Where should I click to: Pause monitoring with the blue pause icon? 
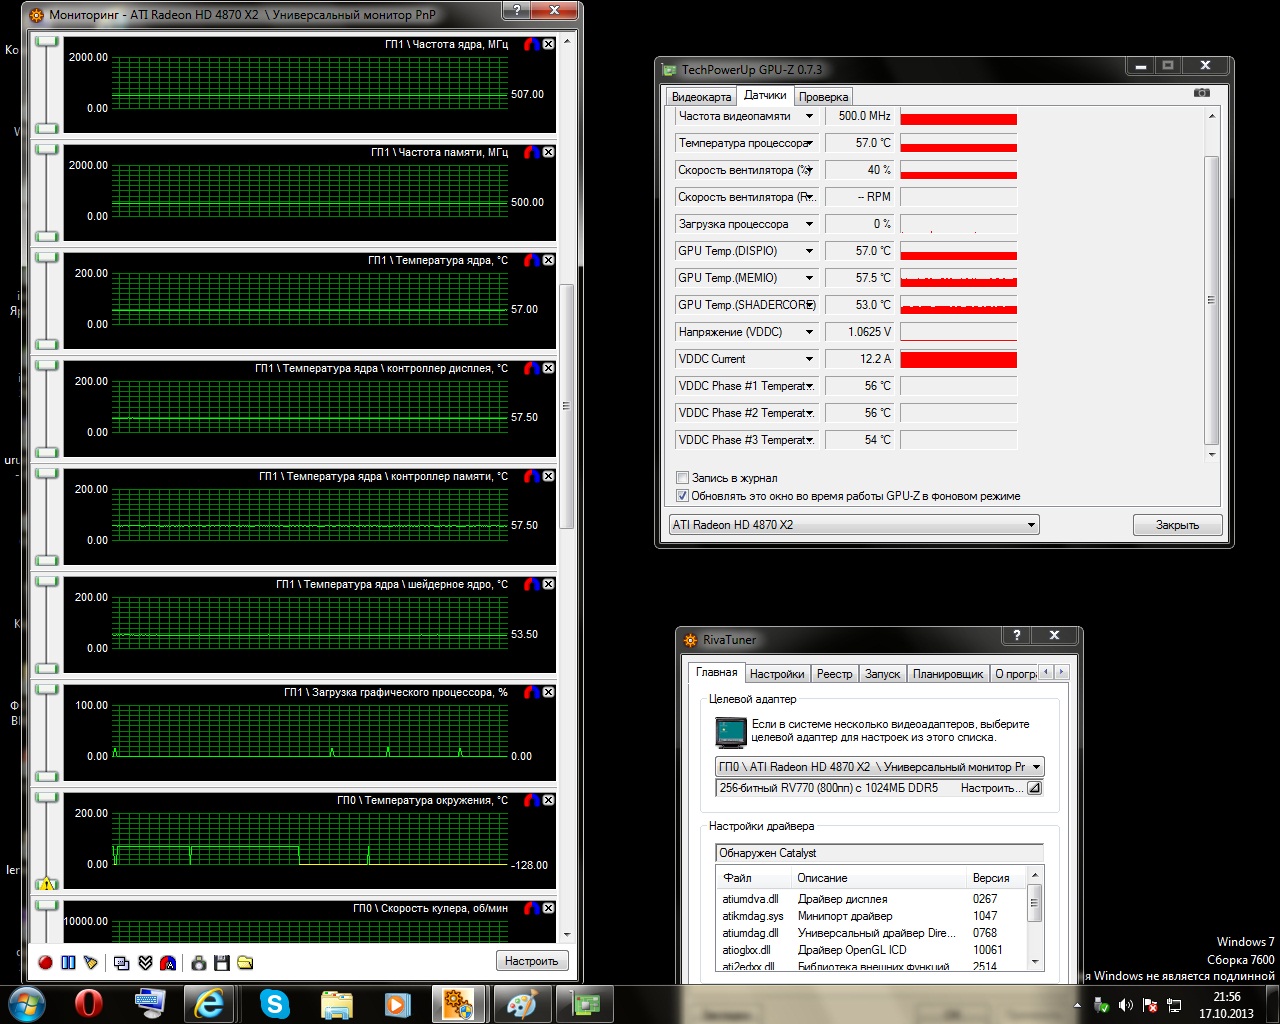click(x=68, y=962)
